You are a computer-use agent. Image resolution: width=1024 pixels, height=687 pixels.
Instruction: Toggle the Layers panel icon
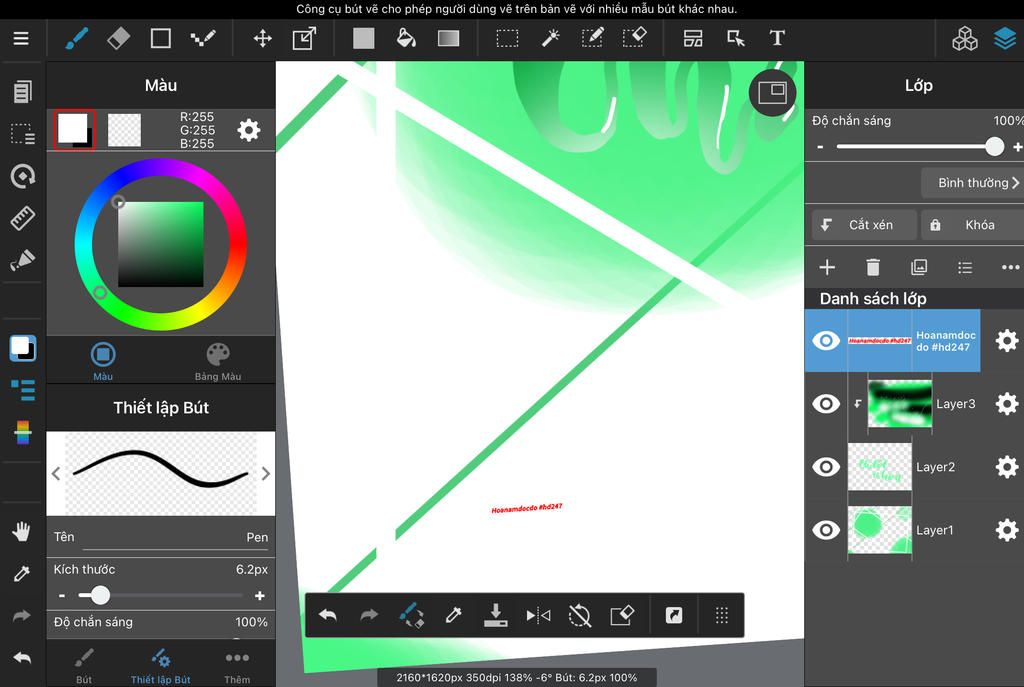1005,38
